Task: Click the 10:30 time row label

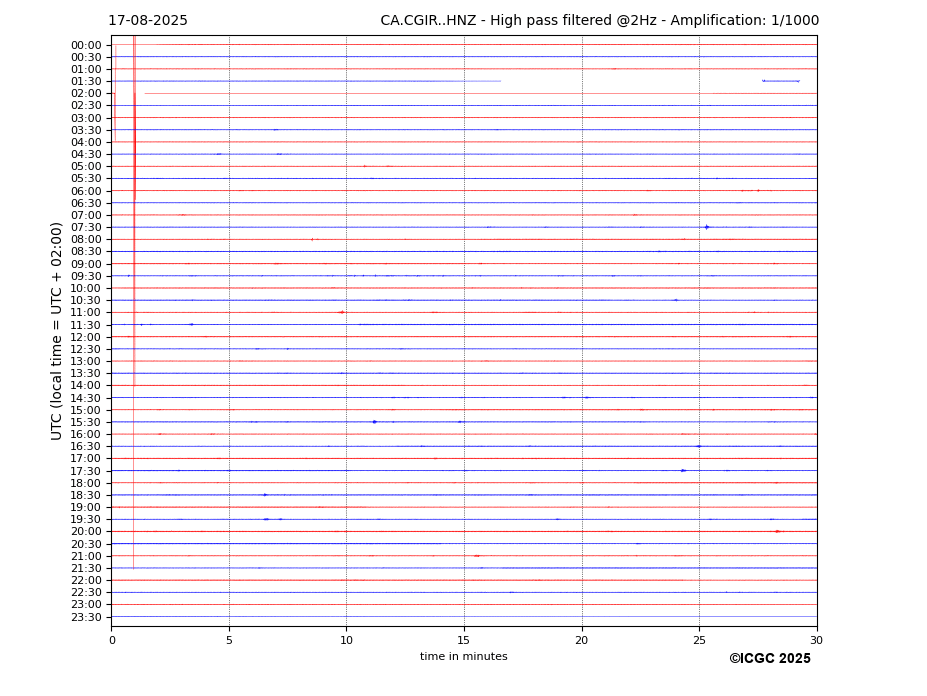Action: pos(86,300)
